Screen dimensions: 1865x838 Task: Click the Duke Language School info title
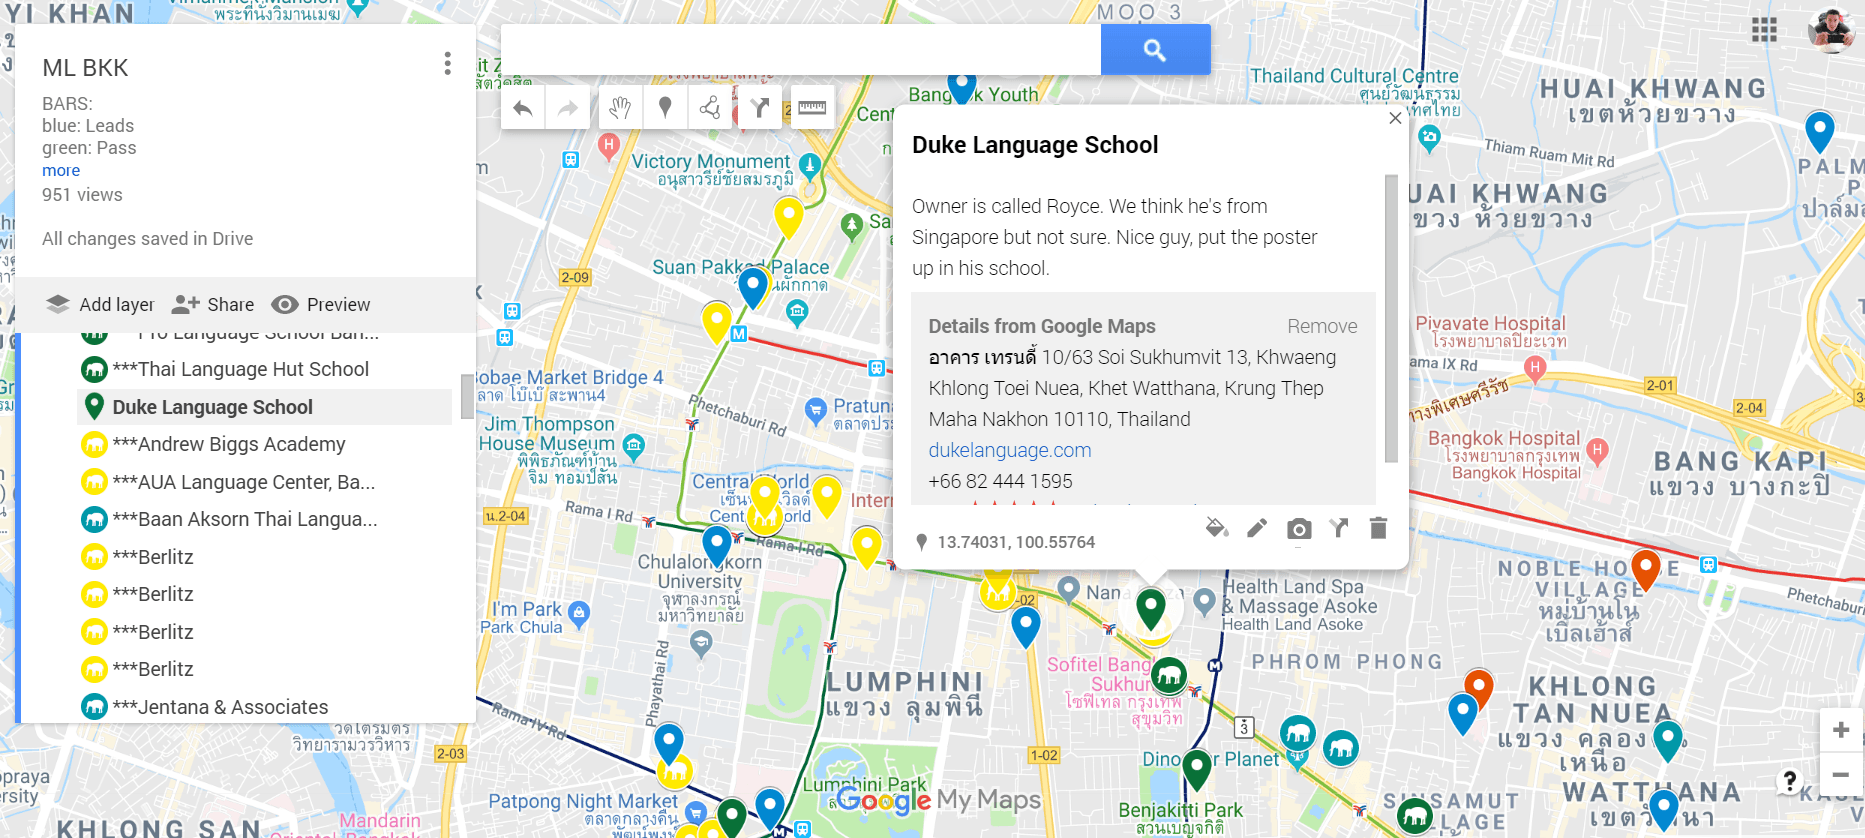tap(1035, 145)
